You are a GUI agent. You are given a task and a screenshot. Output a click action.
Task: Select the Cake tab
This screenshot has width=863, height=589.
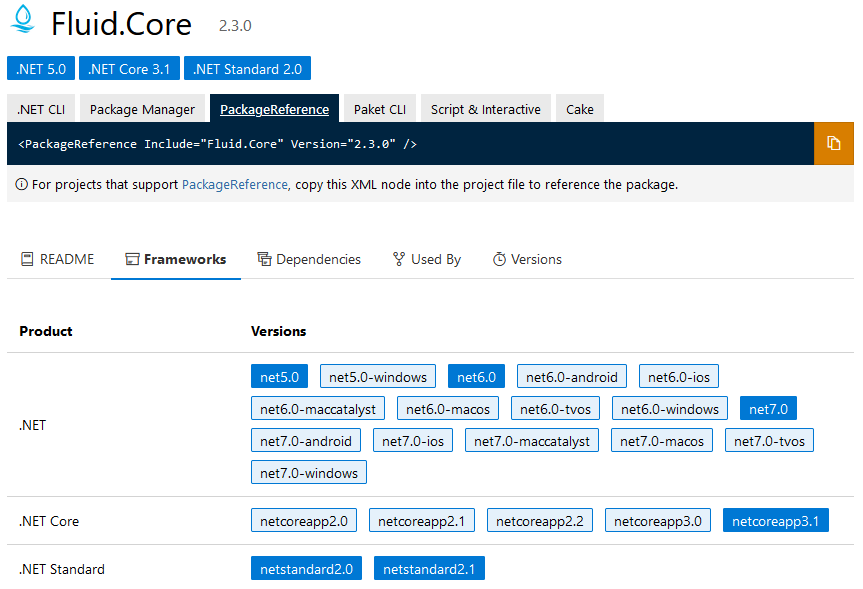click(580, 109)
